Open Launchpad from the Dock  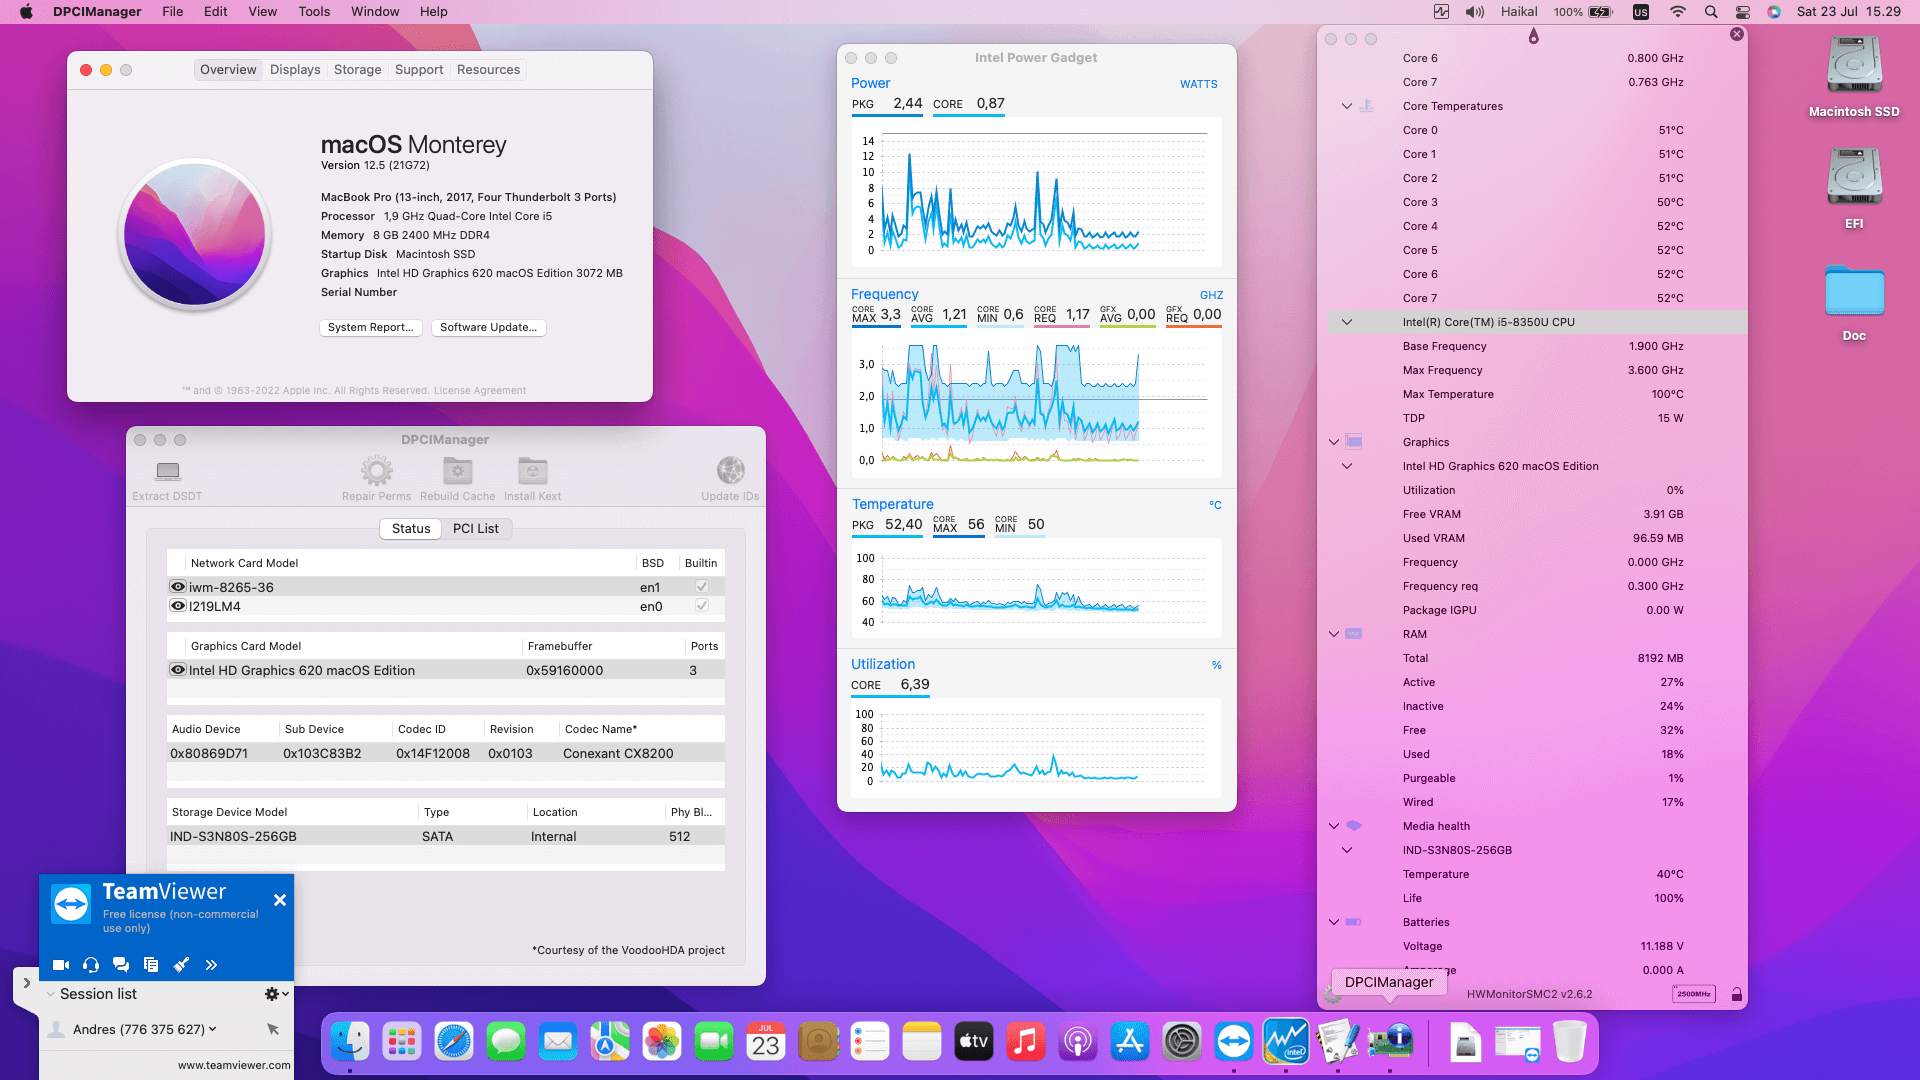(x=402, y=1042)
